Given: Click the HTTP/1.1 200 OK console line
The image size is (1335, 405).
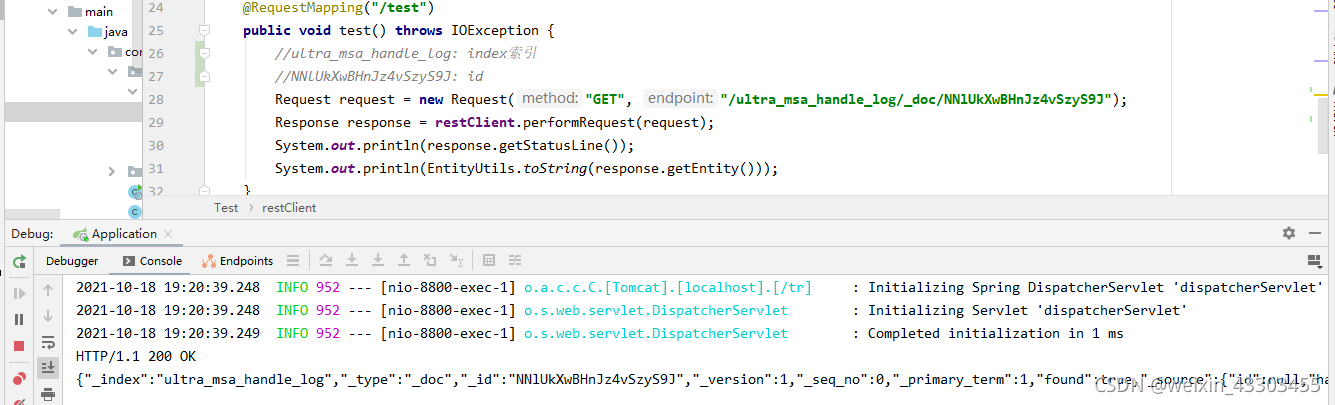Looking at the screenshot, I should [x=136, y=356].
